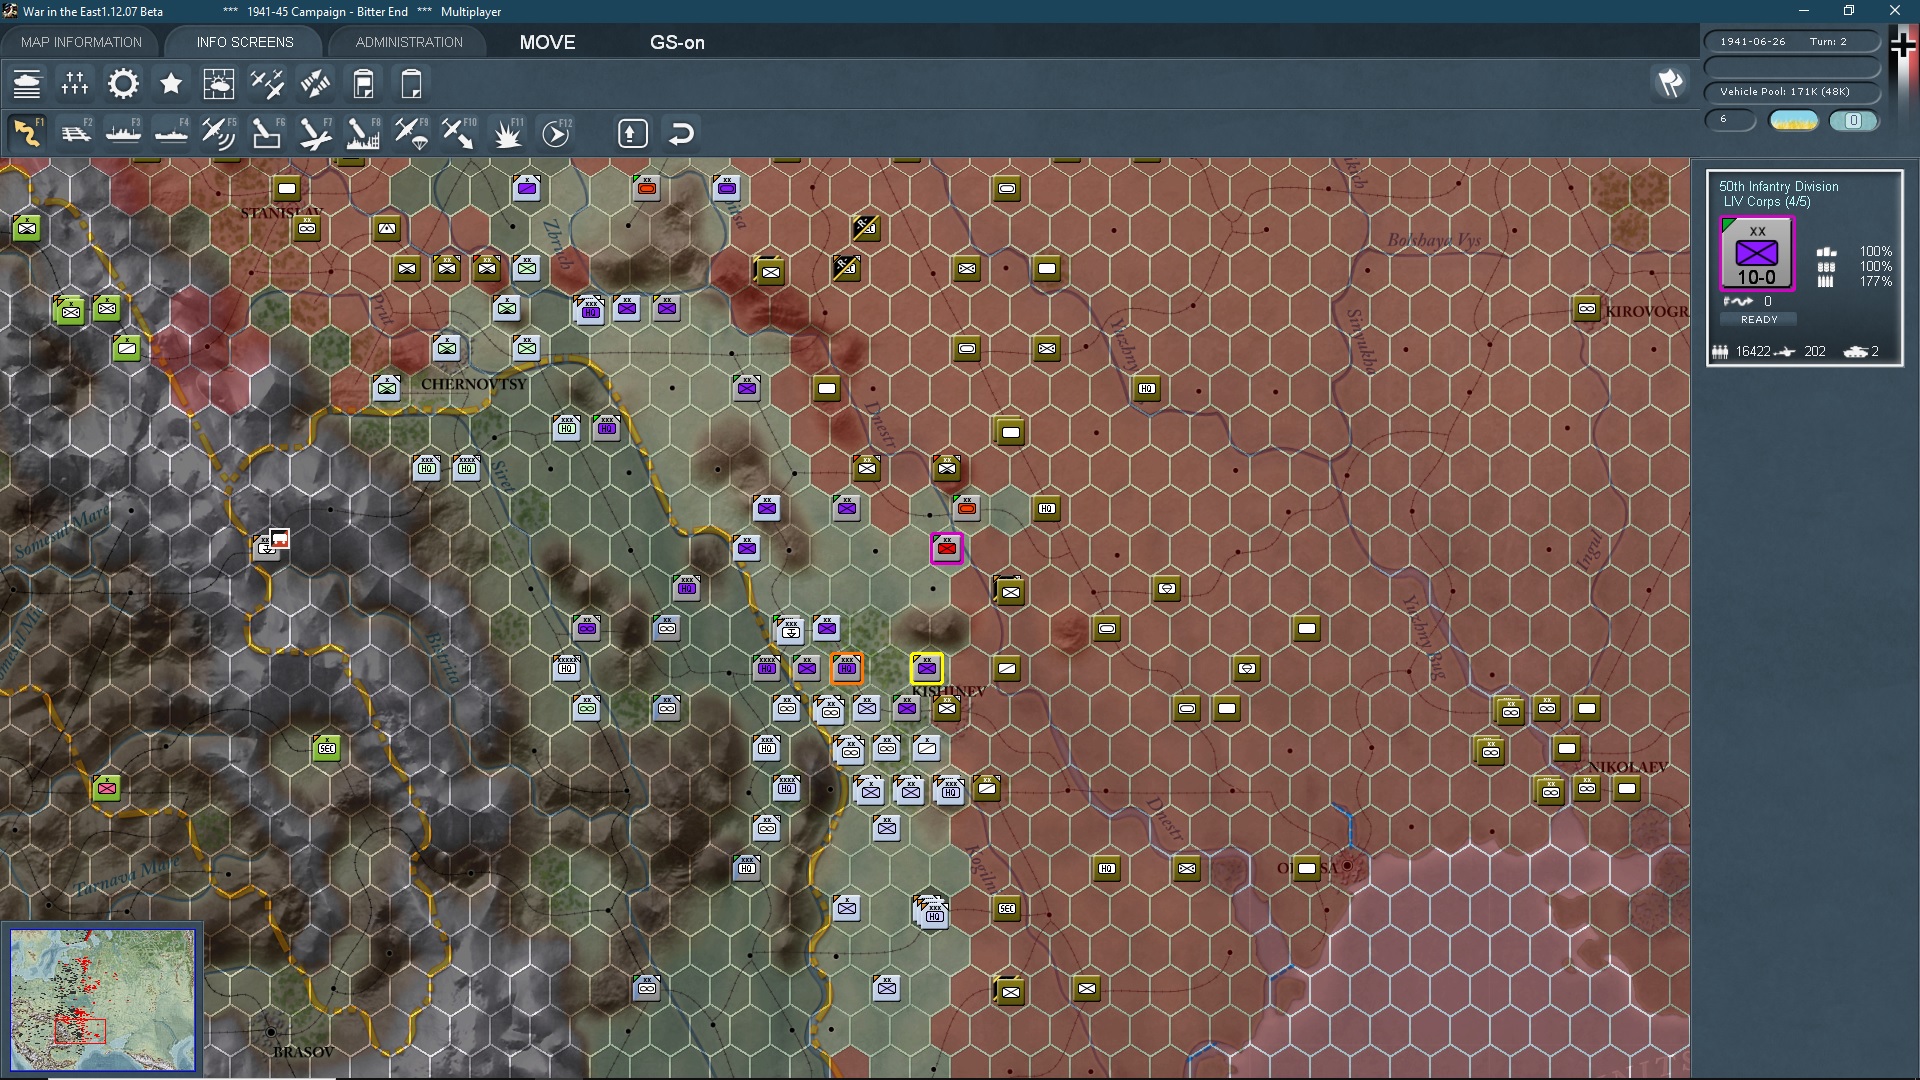1920x1080 pixels.
Task: Select Bomb City mode F8 icon
Action: click(x=363, y=133)
